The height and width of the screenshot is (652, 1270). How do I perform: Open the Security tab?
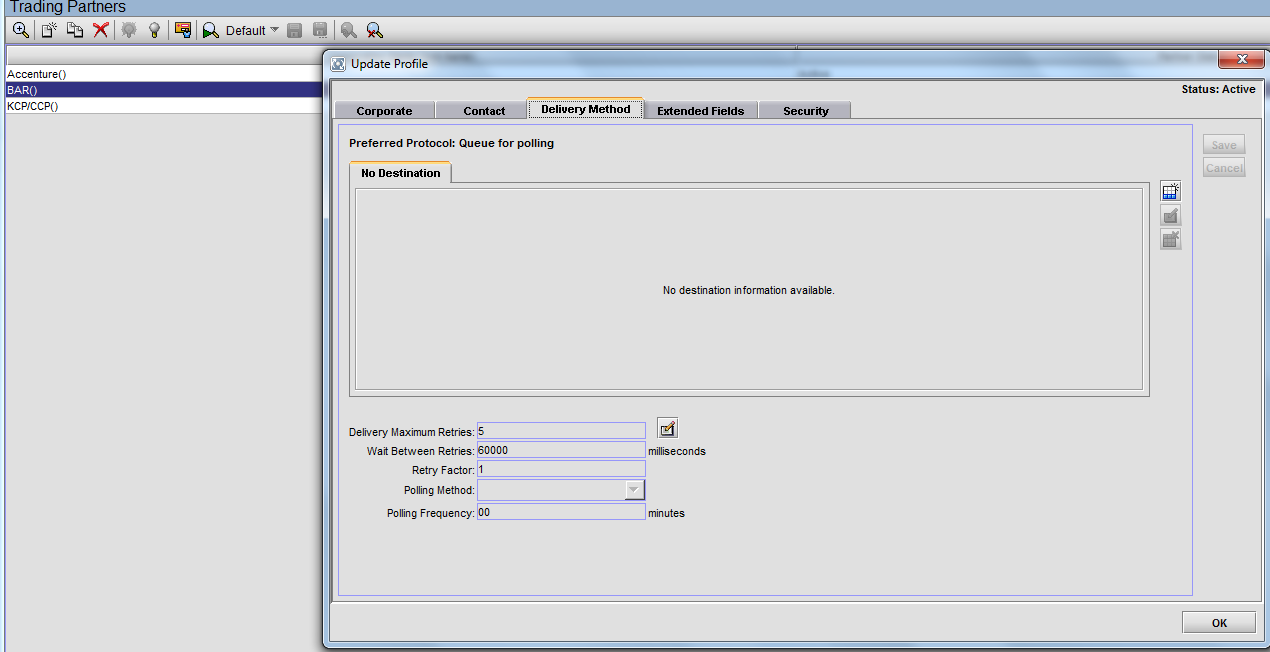pyautogui.click(x=804, y=110)
